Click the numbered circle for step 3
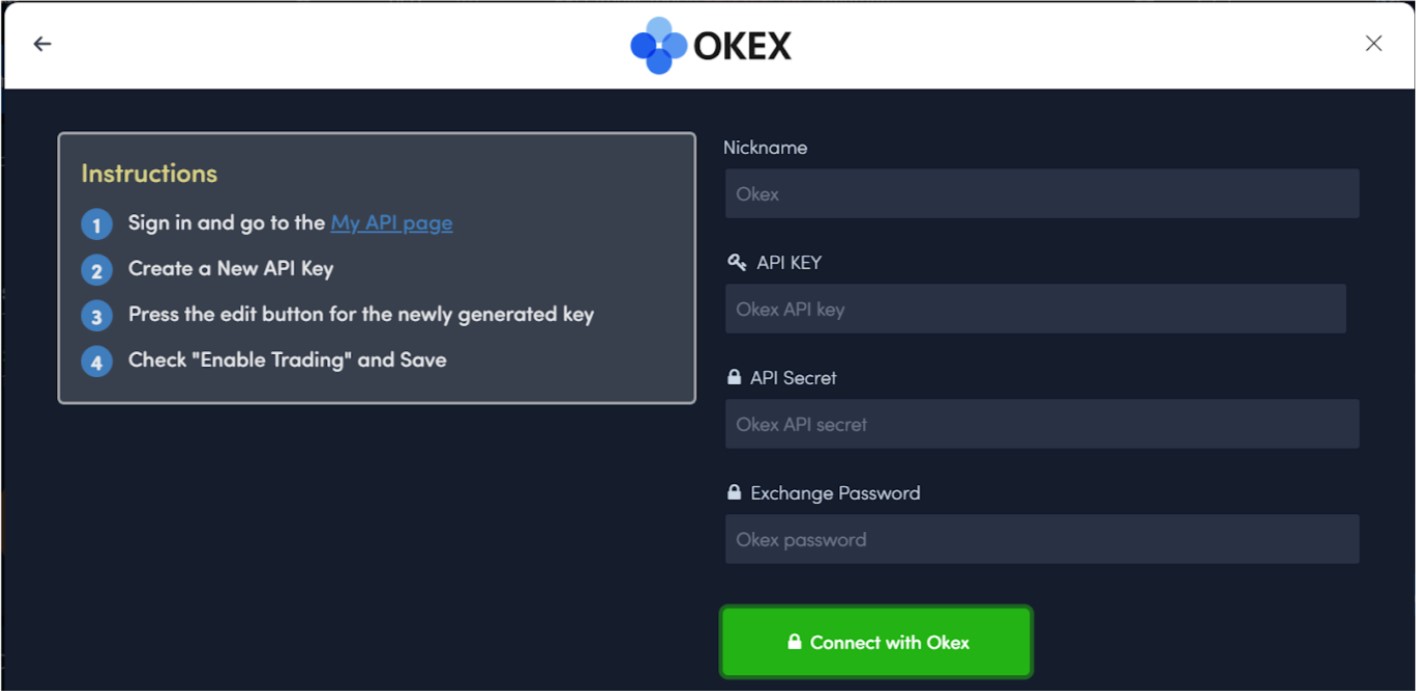Viewport: 1416px width, 691px height. (x=97, y=315)
